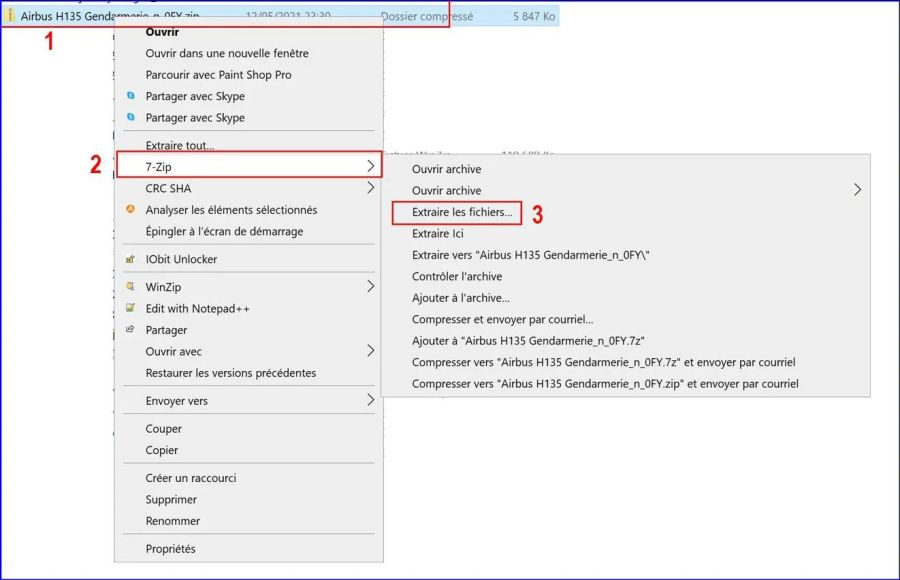The width and height of the screenshot is (900, 580).
Task: Choose Parcourir avec Paint Shop Pro
Action: (218, 75)
